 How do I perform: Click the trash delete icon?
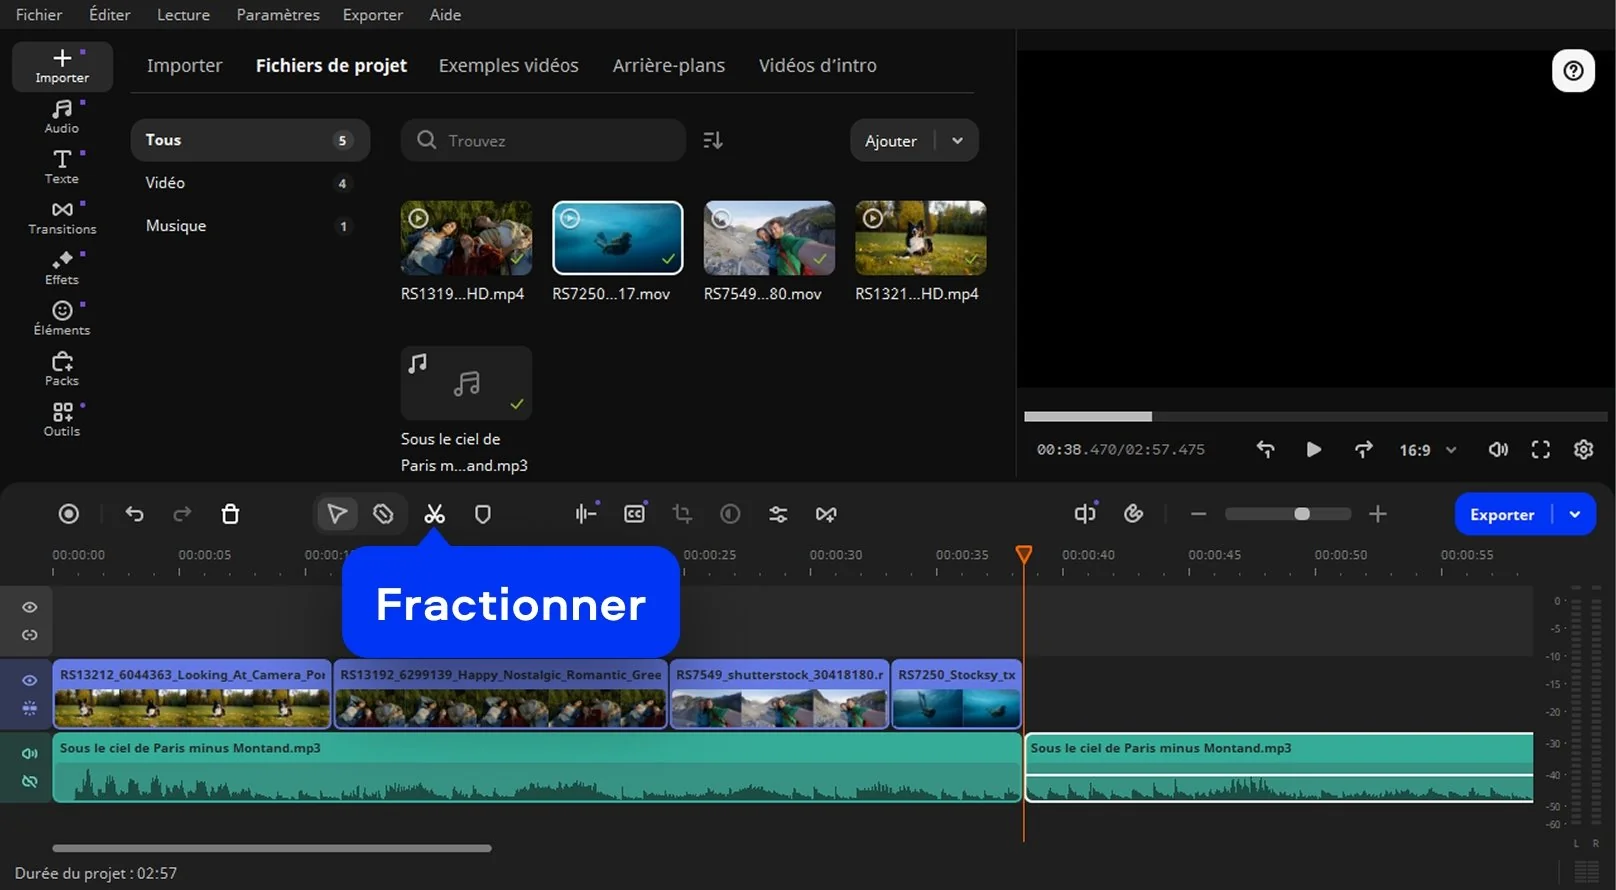click(x=230, y=514)
